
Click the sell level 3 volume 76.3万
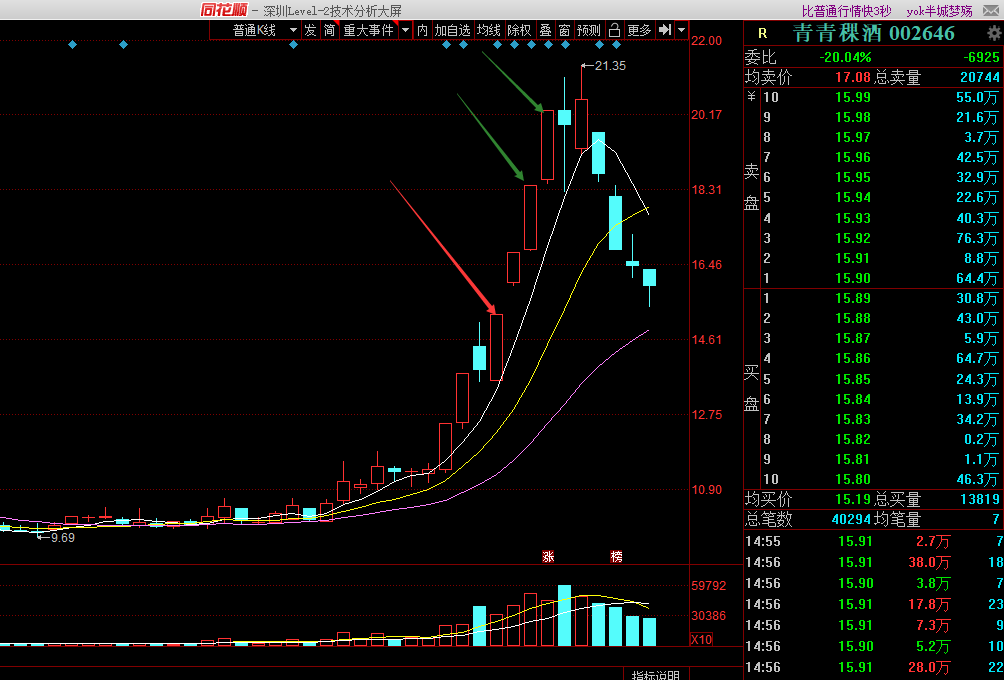coord(977,238)
